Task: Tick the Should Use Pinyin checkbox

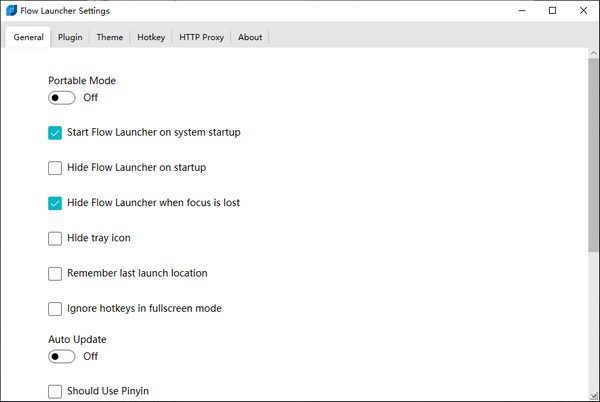Action: tap(55, 391)
